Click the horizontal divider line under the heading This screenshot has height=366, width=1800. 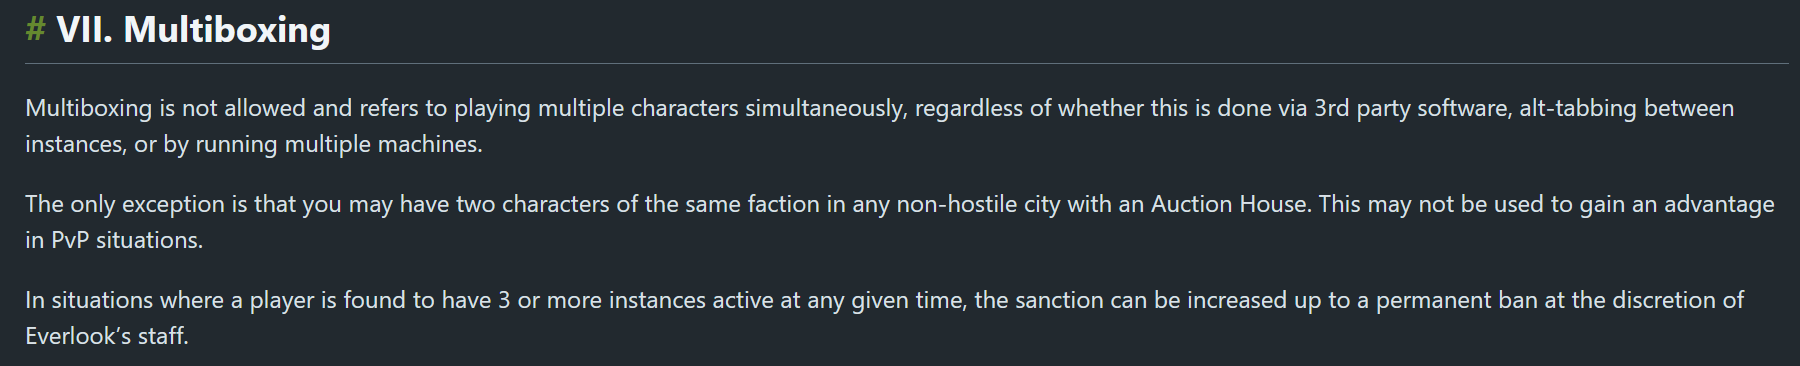(x=906, y=64)
